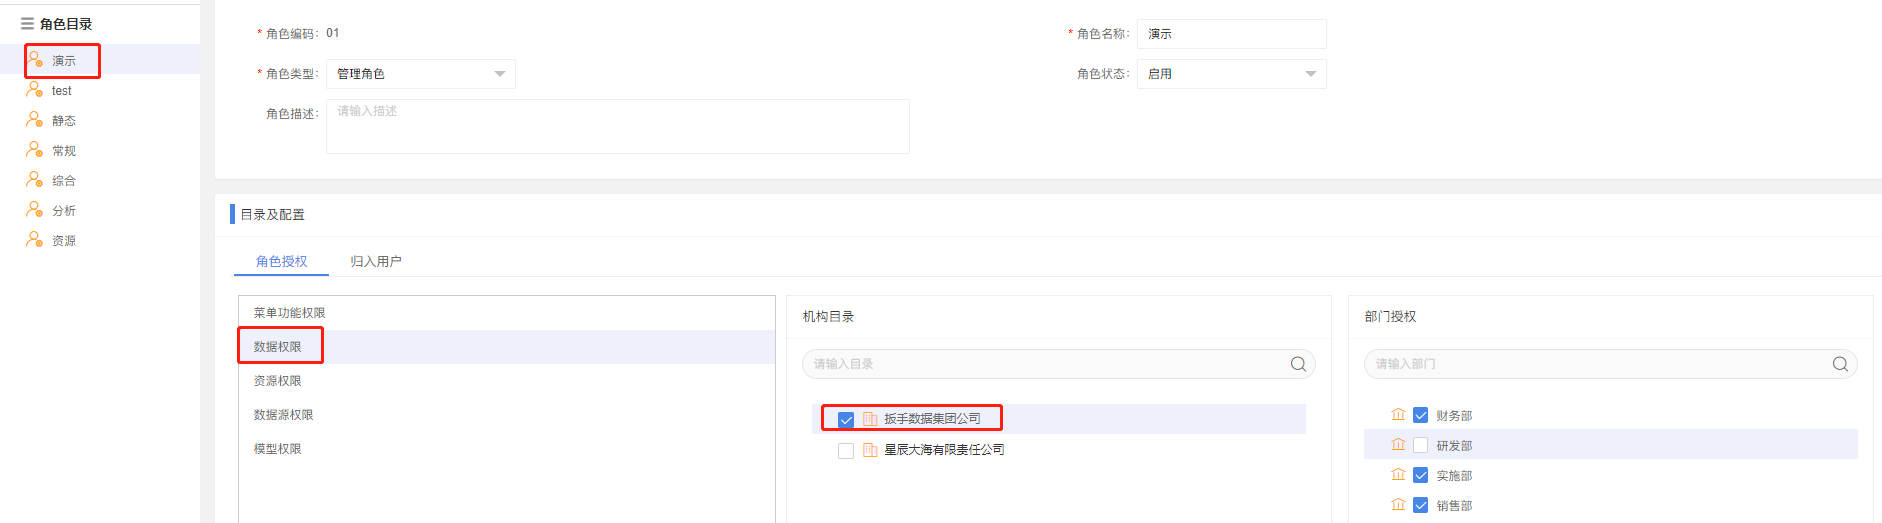Click the user icon next to 演示

pyautogui.click(x=35, y=60)
